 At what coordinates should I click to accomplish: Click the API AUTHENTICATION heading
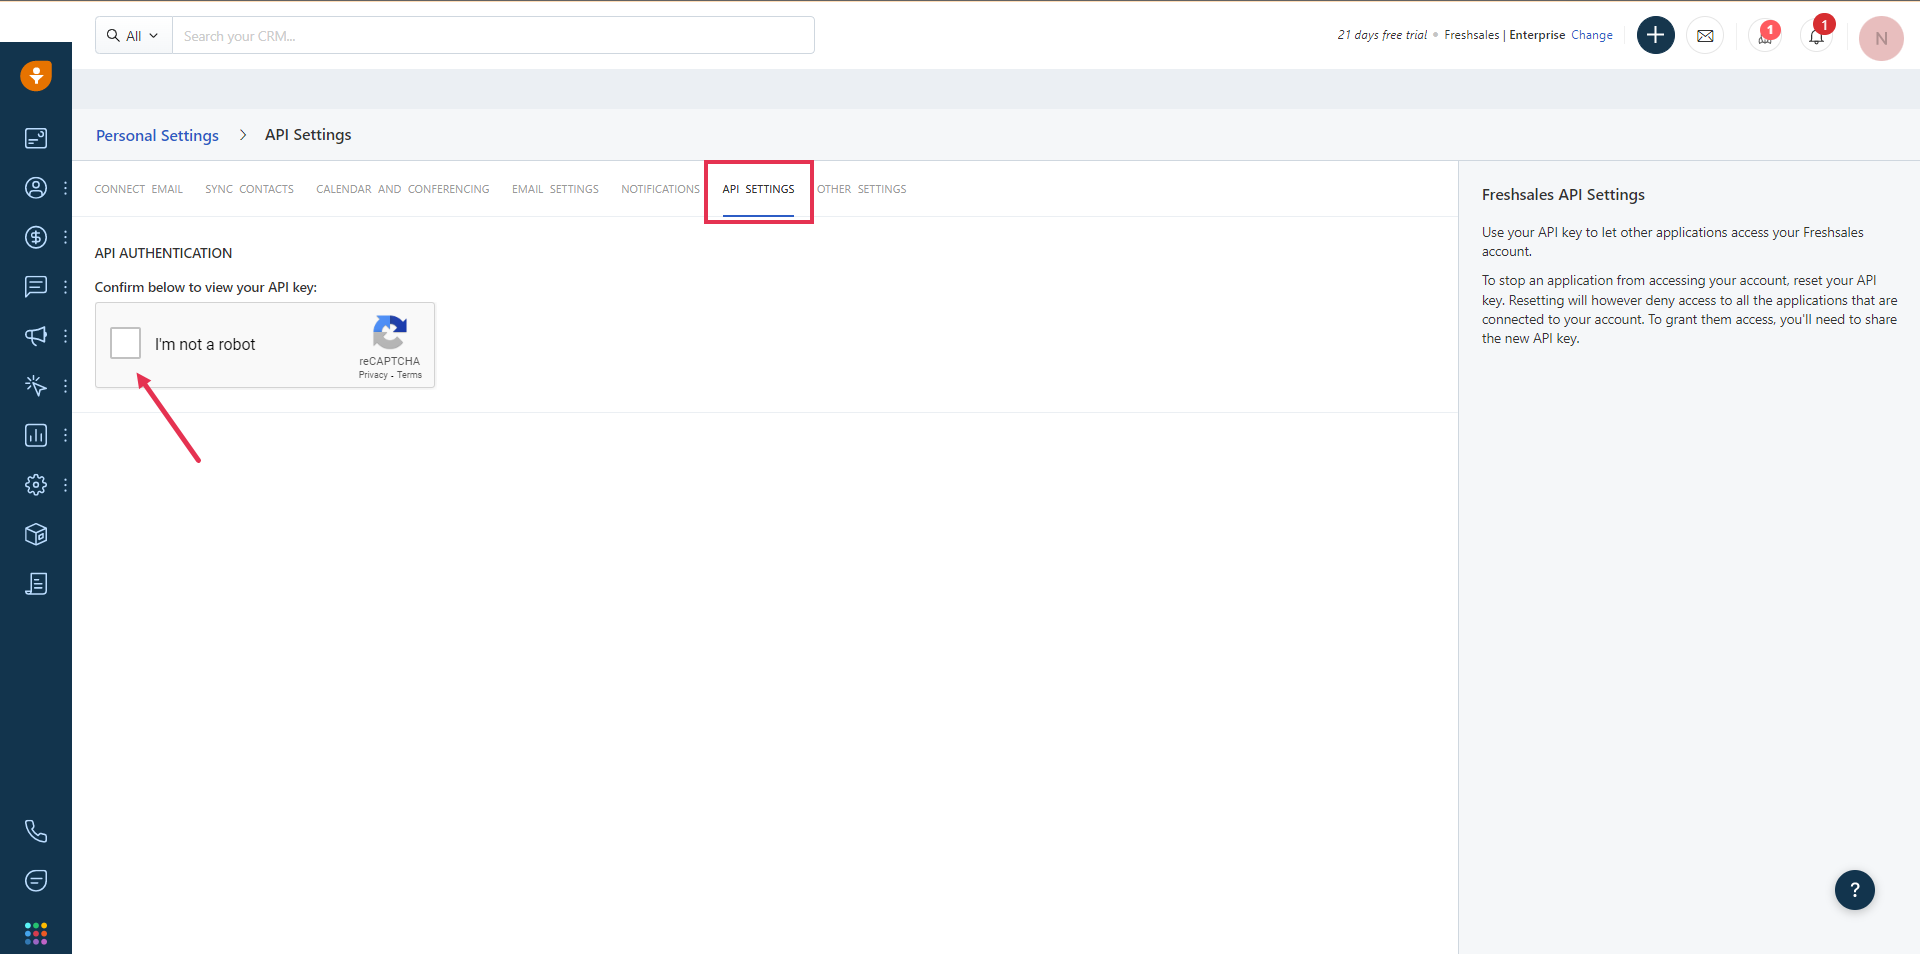[x=163, y=253]
